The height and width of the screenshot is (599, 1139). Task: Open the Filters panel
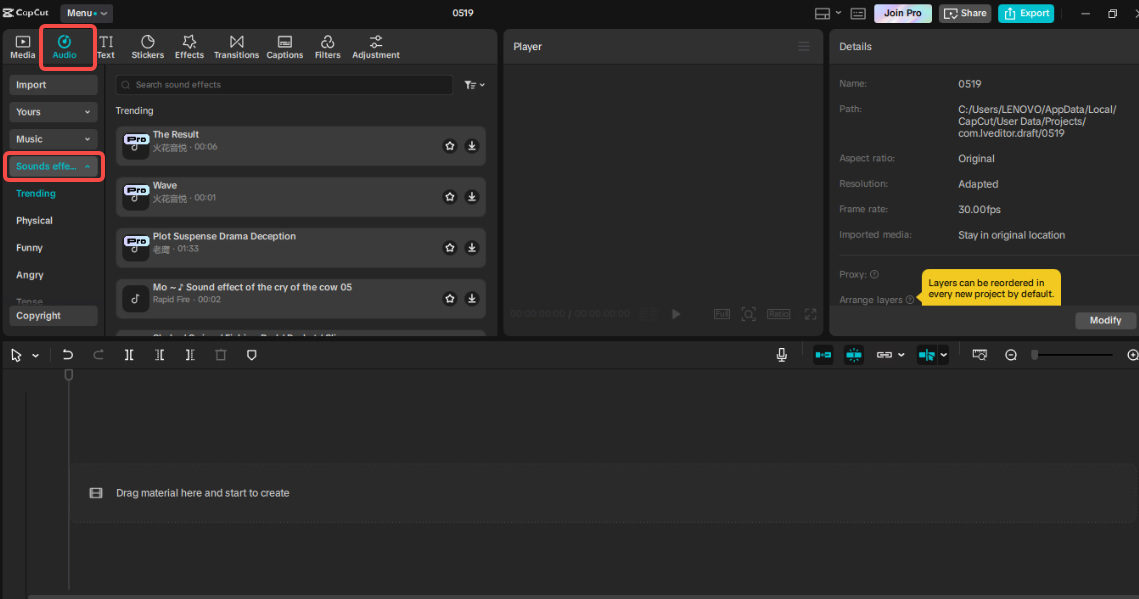[327, 46]
